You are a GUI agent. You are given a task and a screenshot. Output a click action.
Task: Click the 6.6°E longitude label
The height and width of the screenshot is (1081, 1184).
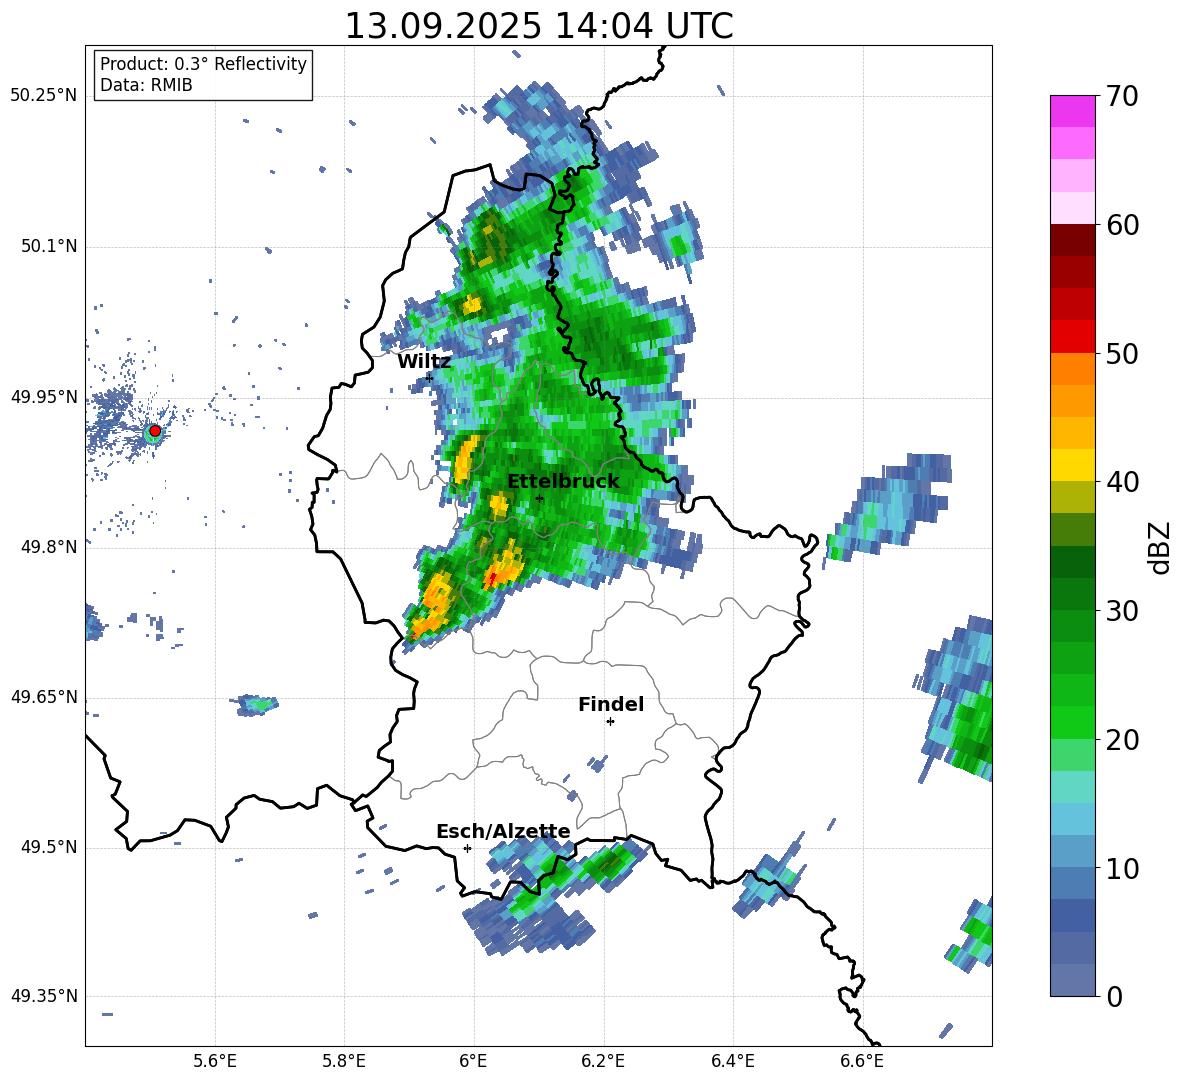pyautogui.click(x=862, y=1061)
